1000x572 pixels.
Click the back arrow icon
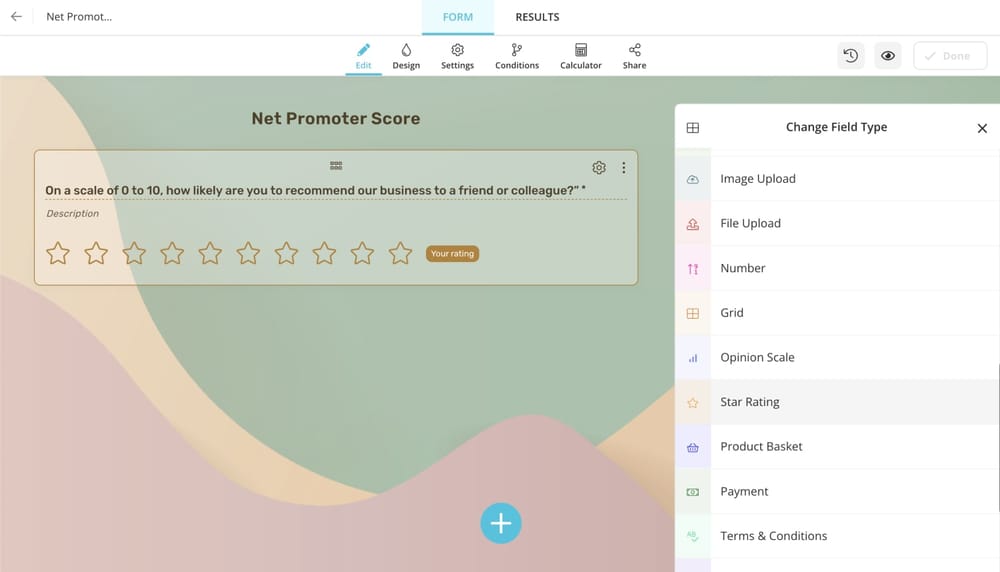(x=16, y=17)
